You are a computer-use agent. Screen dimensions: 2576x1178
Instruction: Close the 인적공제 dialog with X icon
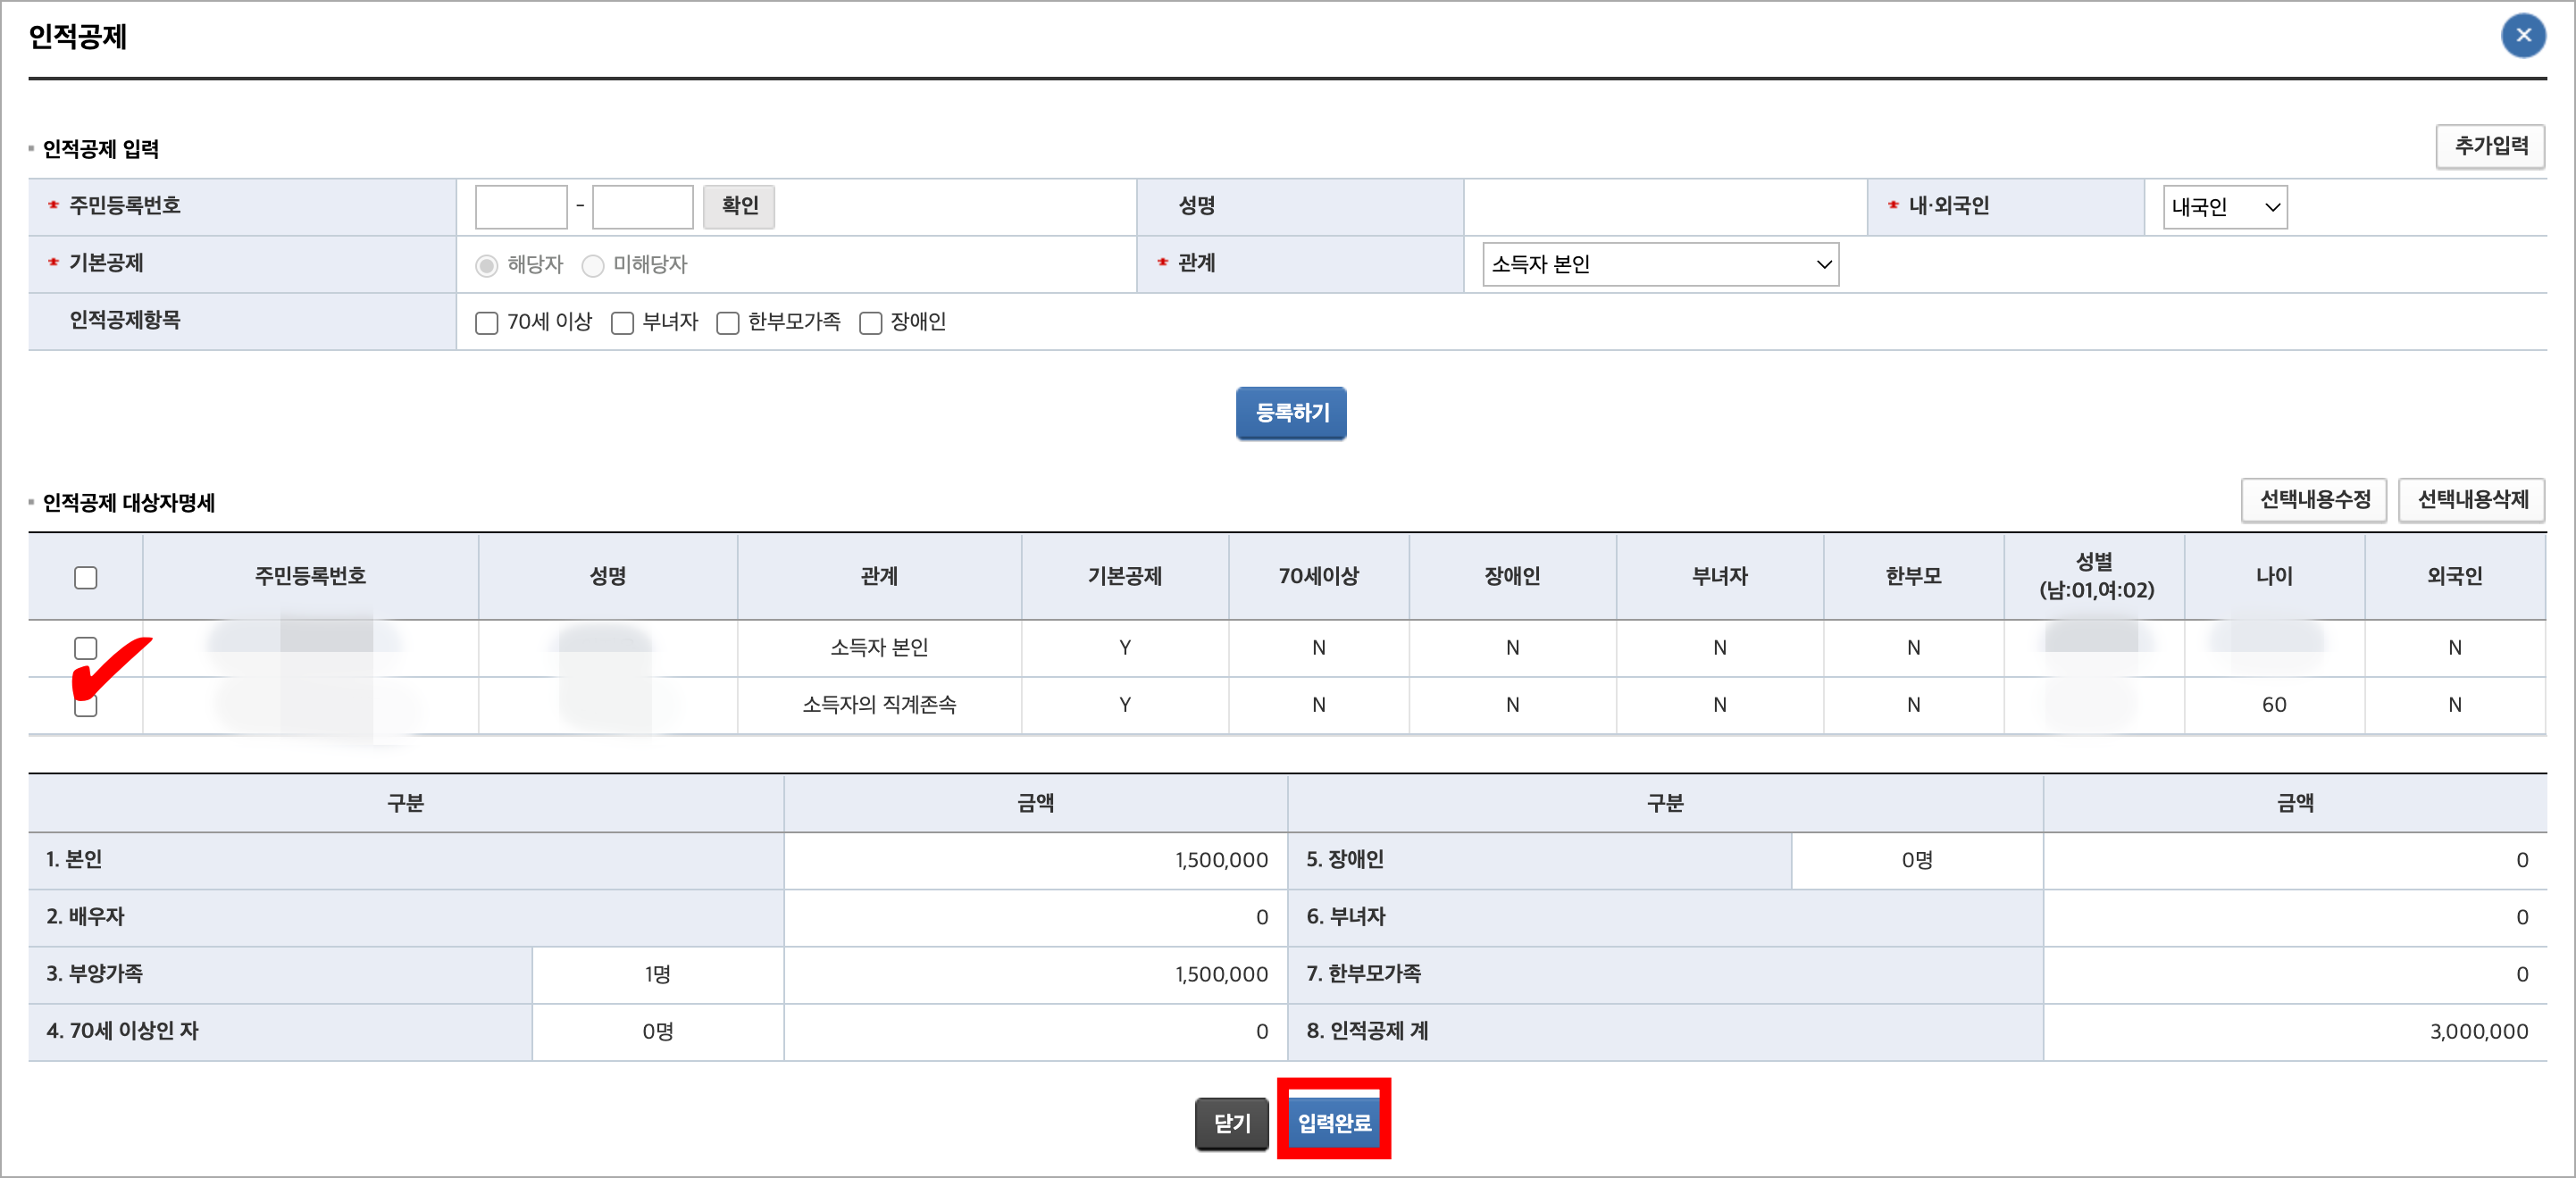click(x=2522, y=36)
